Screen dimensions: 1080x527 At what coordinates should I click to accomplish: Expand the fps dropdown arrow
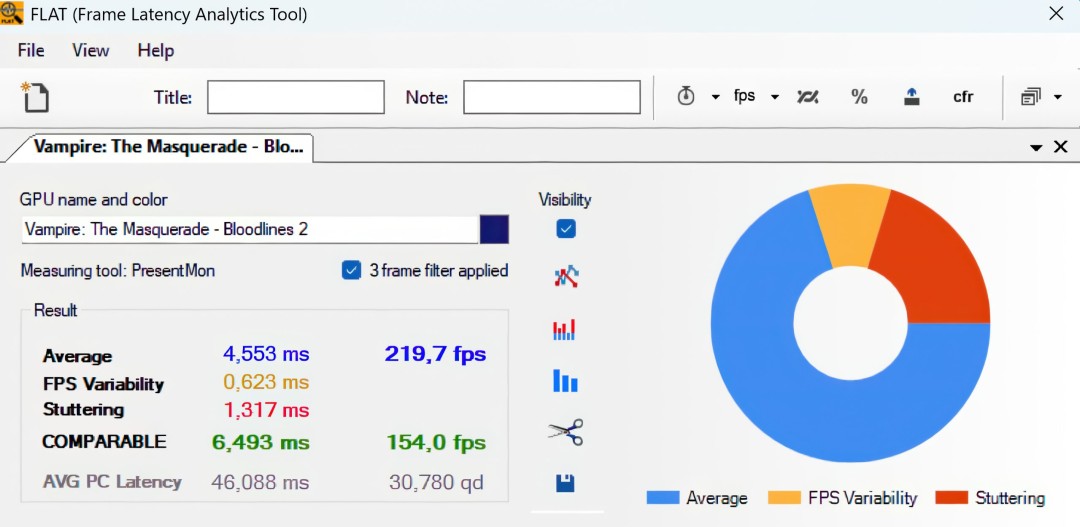coord(775,98)
